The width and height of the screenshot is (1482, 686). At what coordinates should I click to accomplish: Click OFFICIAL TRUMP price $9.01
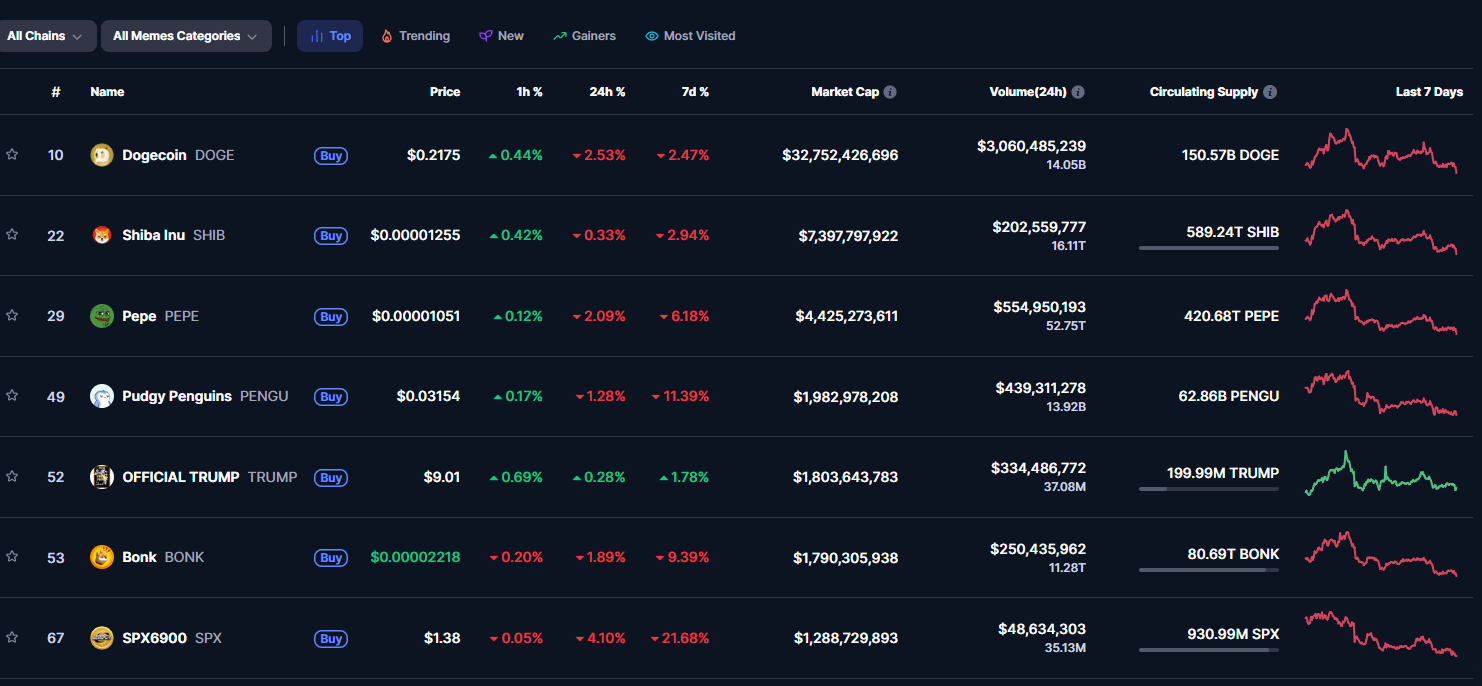pos(442,477)
